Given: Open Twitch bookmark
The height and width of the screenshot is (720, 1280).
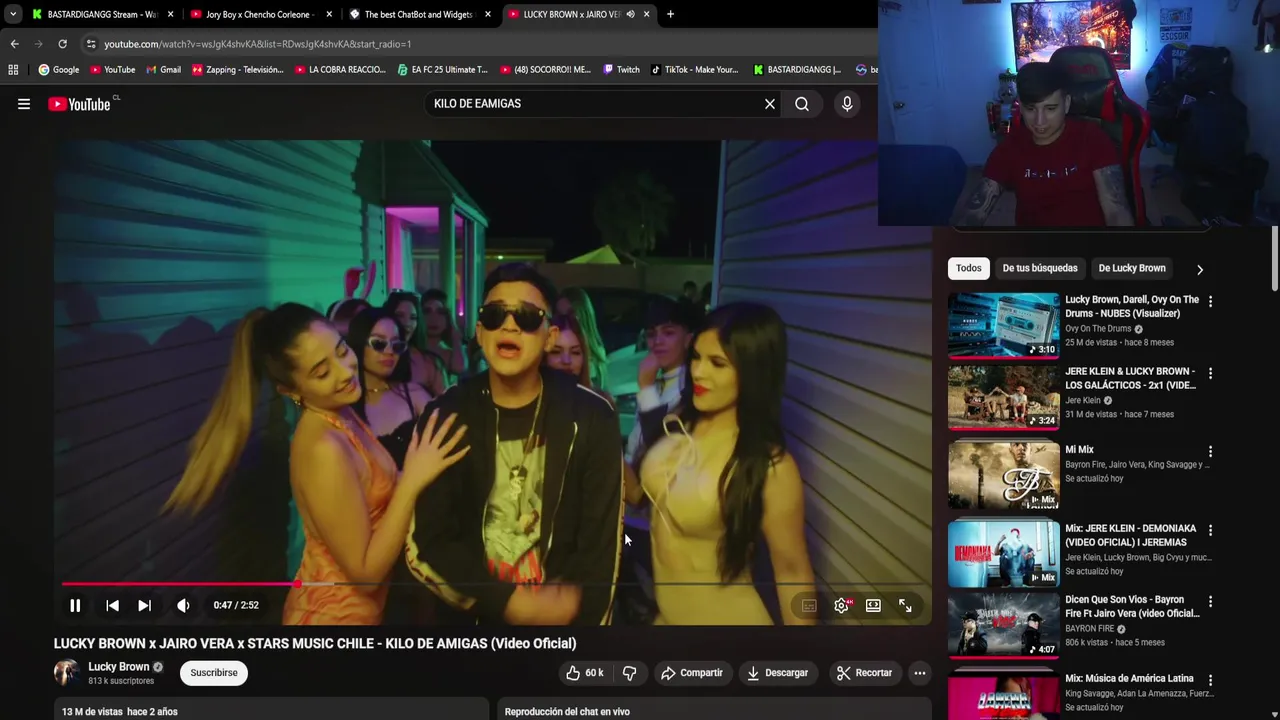Looking at the screenshot, I should click(x=621, y=70).
